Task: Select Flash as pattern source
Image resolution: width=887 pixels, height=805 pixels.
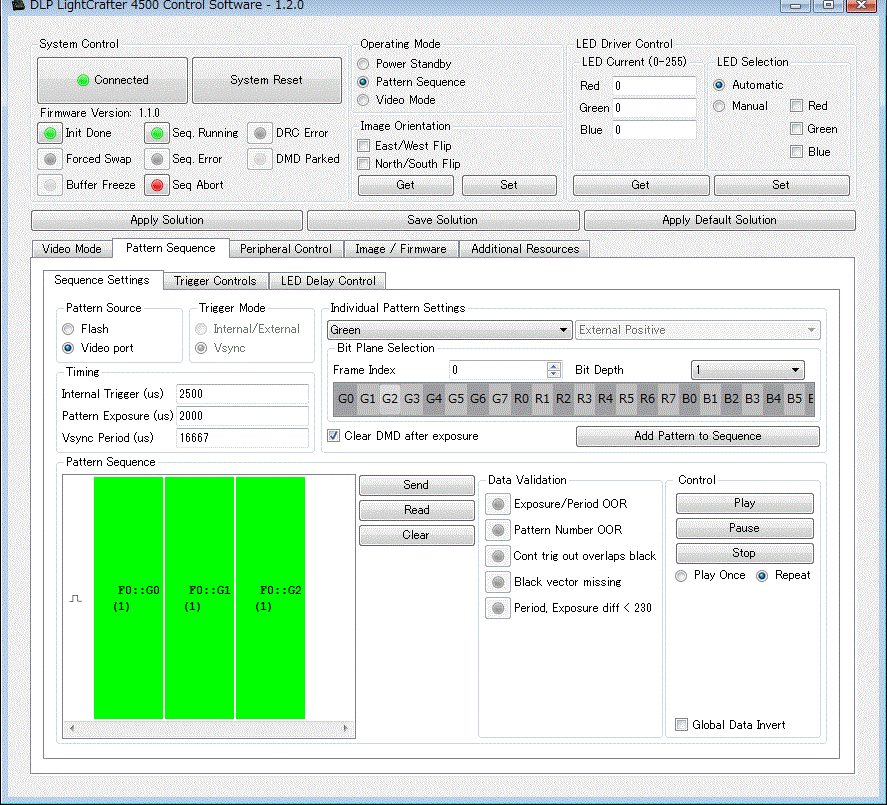Action: click(68, 329)
